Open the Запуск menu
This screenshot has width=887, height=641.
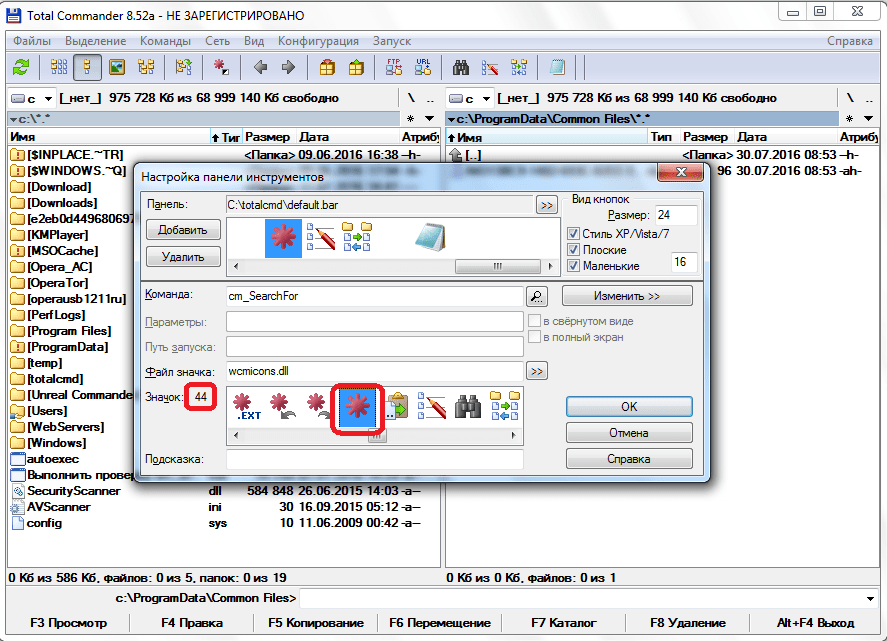391,41
